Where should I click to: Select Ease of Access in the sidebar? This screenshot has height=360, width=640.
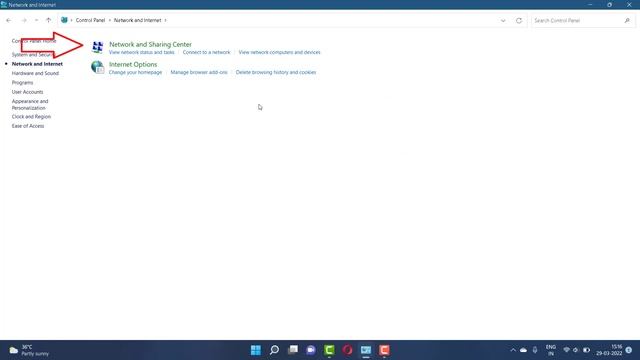pos(28,126)
